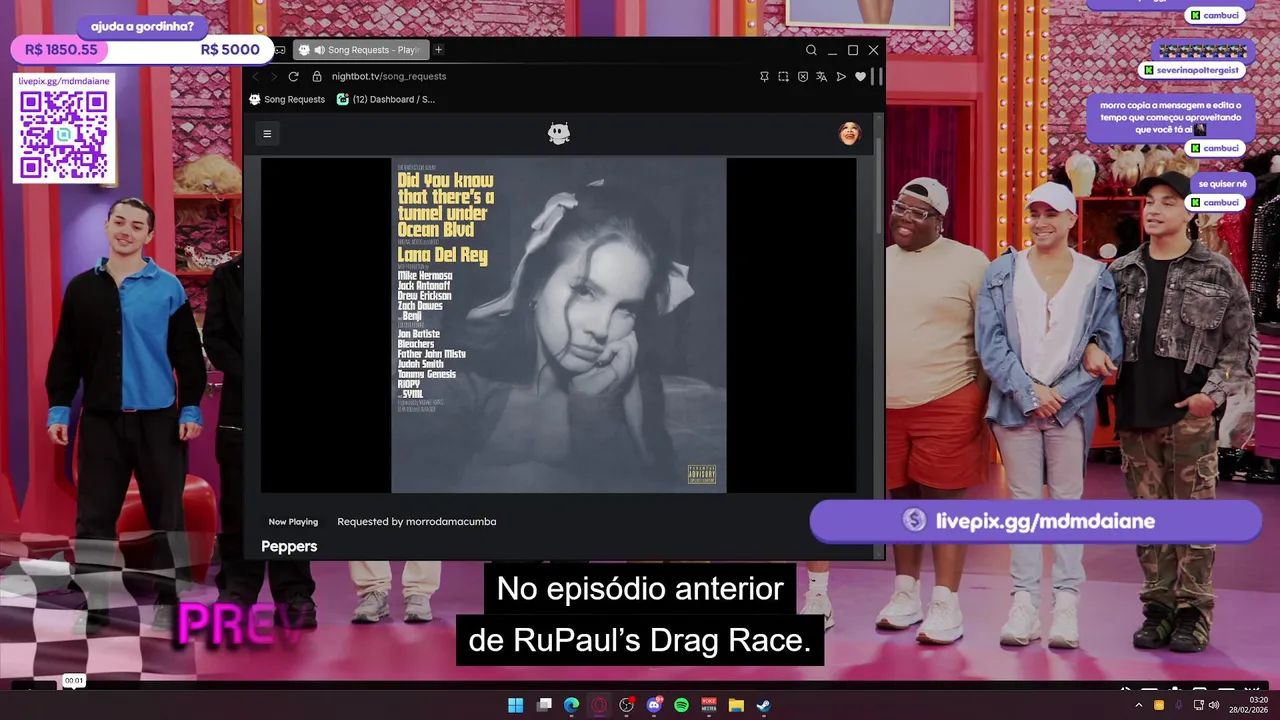The width and height of the screenshot is (1280, 720).
Task: Click the livepix.gg/mdmdaiane banner
Action: (x=1036, y=521)
